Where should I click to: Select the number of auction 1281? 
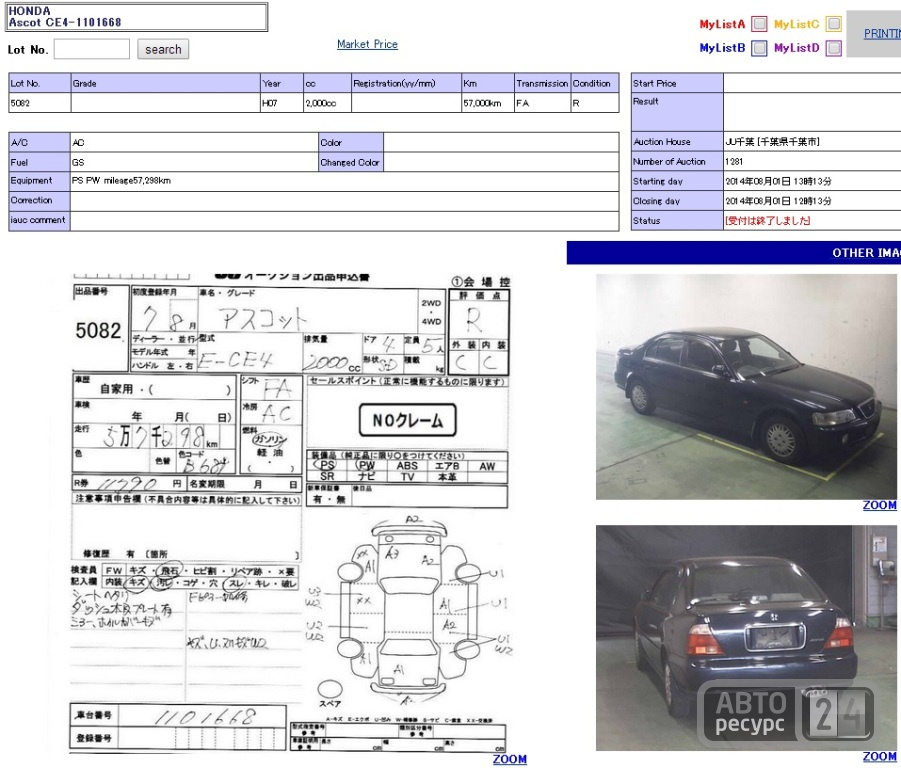click(734, 161)
